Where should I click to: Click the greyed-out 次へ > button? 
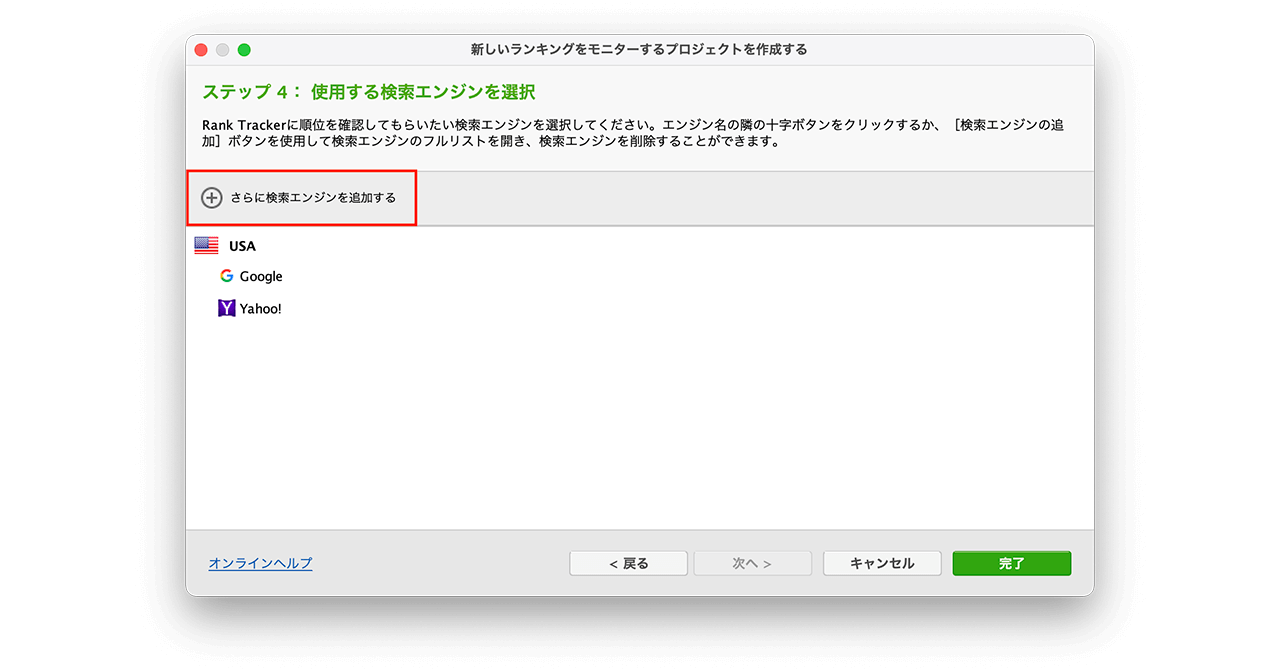[x=752, y=563]
